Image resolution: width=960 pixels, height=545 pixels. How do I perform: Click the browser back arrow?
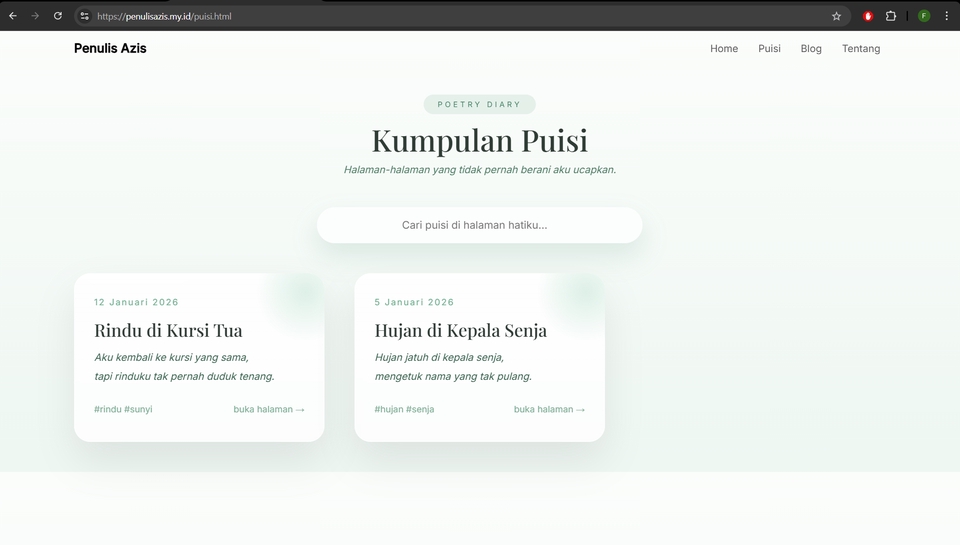tap(13, 16)
